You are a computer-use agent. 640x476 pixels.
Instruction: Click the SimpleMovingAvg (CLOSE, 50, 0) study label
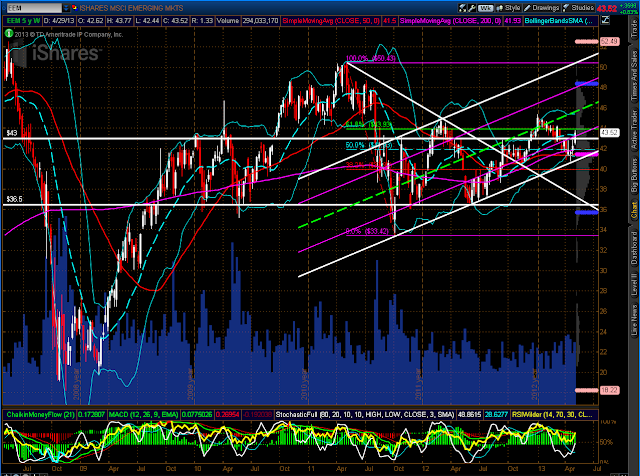tap(331, 20)
